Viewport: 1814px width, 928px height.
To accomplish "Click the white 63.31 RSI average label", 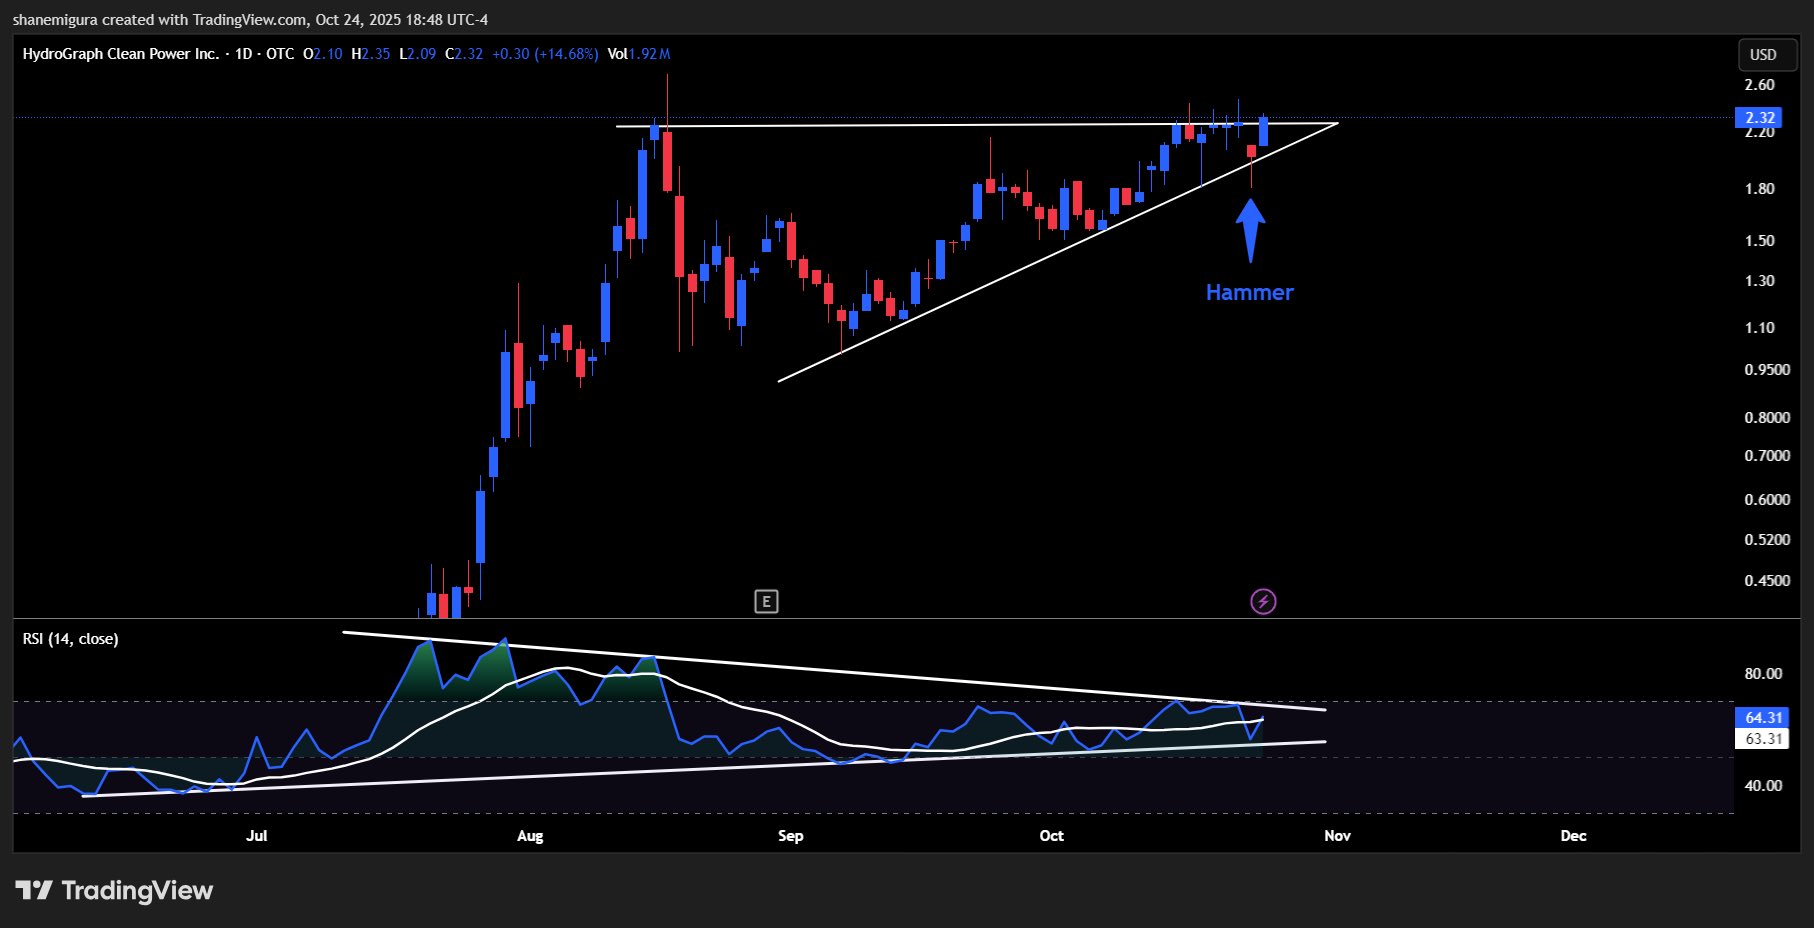I will pos(1763,739).
